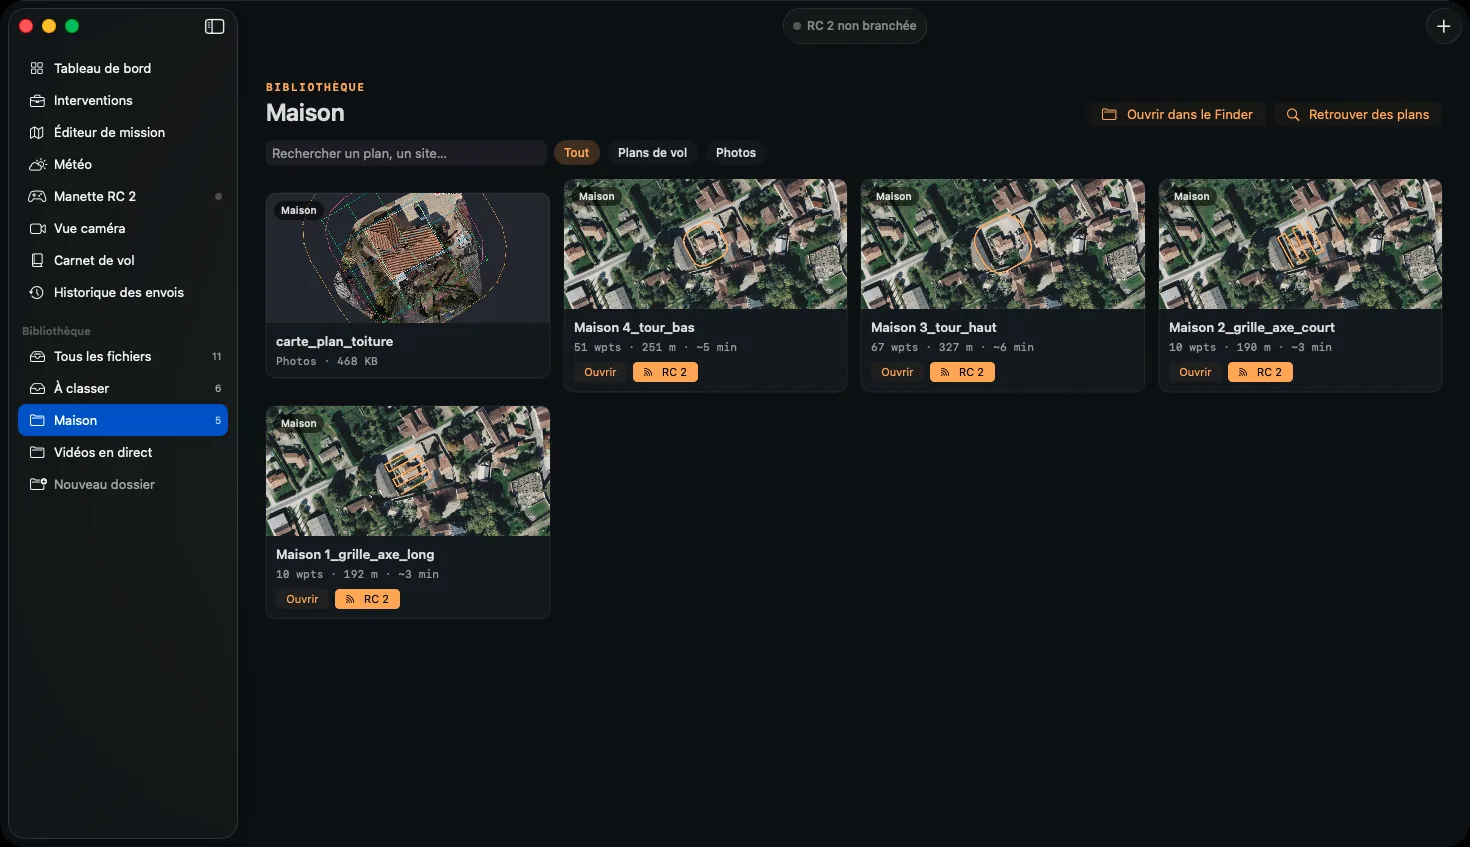The width and height of the screenshot is (1470, 847).
Task: Click Ouvrir on Maison 4_tour_bas
Action: tap(600, 372)
